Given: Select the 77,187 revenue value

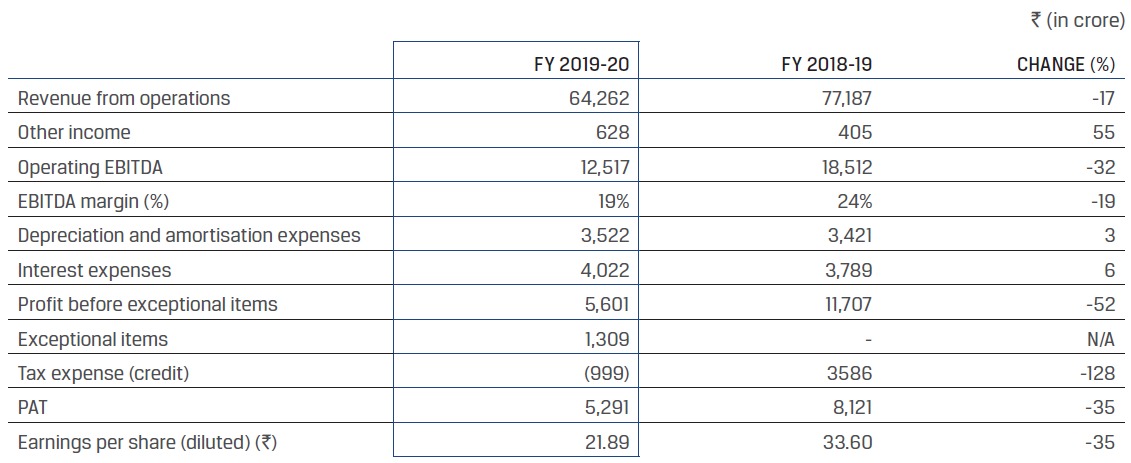Looking at the screenshot, I should pos(844,98).
